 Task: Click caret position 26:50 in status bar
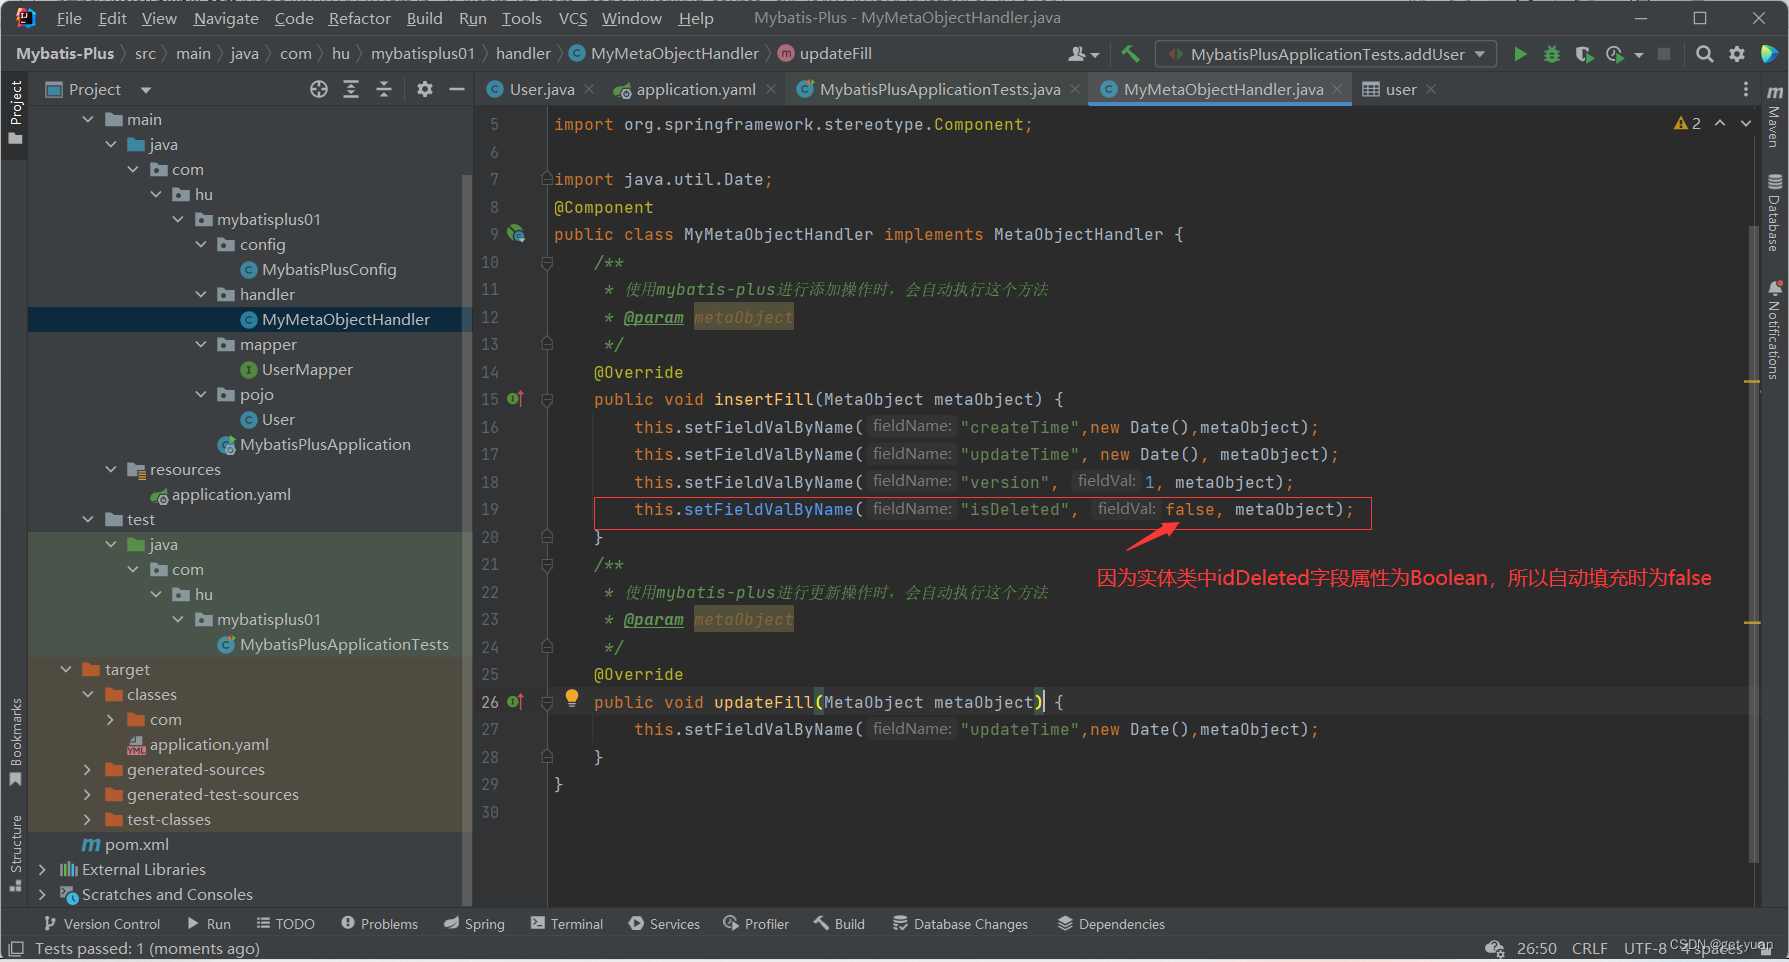click(x=1536, y=948)
